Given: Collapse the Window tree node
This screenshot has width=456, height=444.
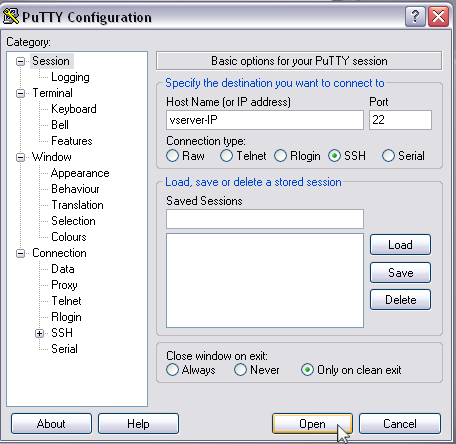Looking at the screenshot, I should tap(20, 157).
